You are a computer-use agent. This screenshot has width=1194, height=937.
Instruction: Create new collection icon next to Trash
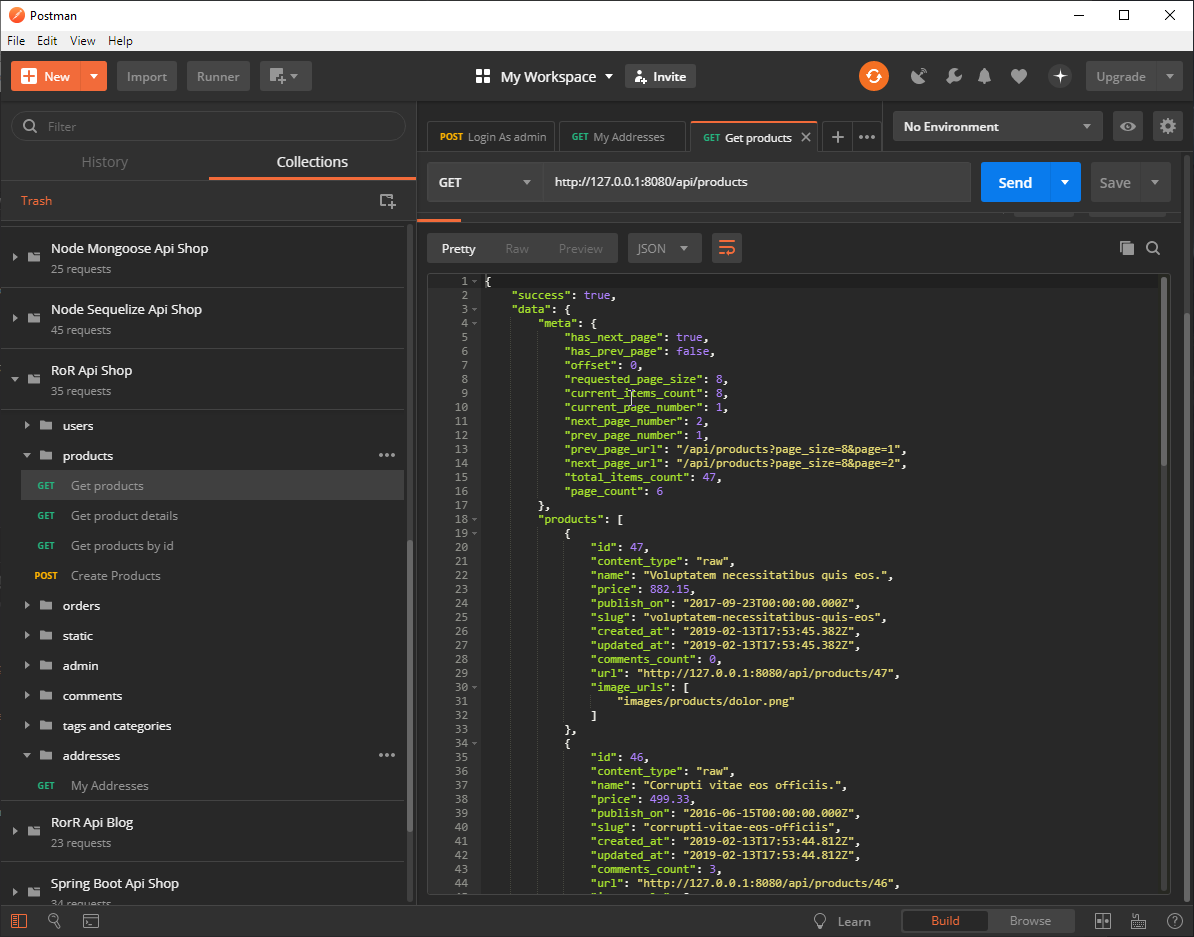[x=388, y=200]
